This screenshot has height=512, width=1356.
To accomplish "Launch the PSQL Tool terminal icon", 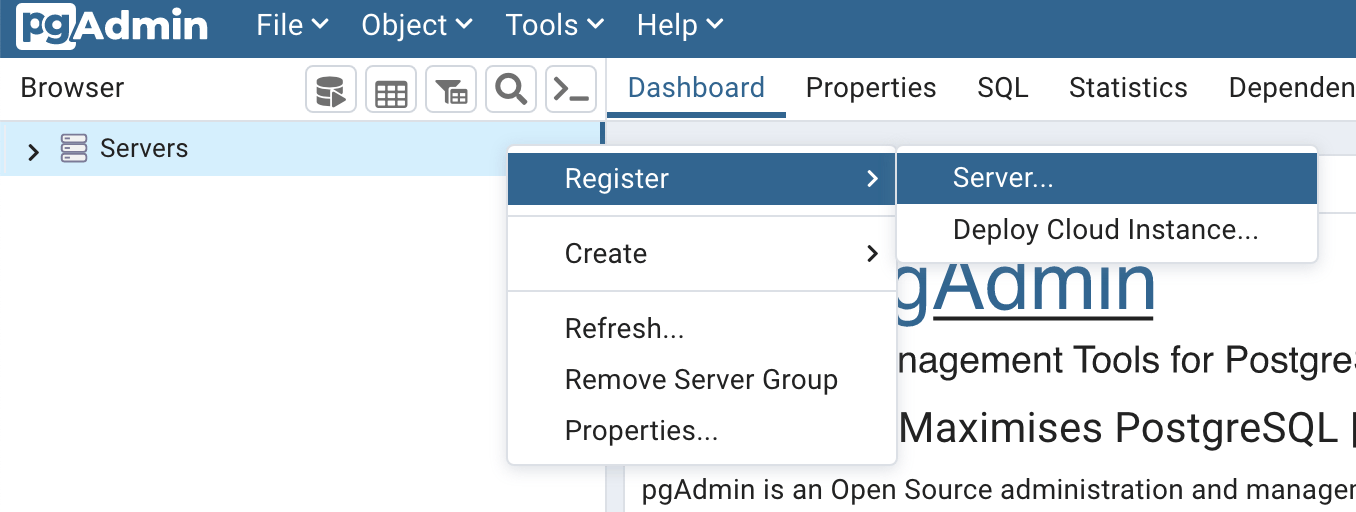I will tap(571, 90).
